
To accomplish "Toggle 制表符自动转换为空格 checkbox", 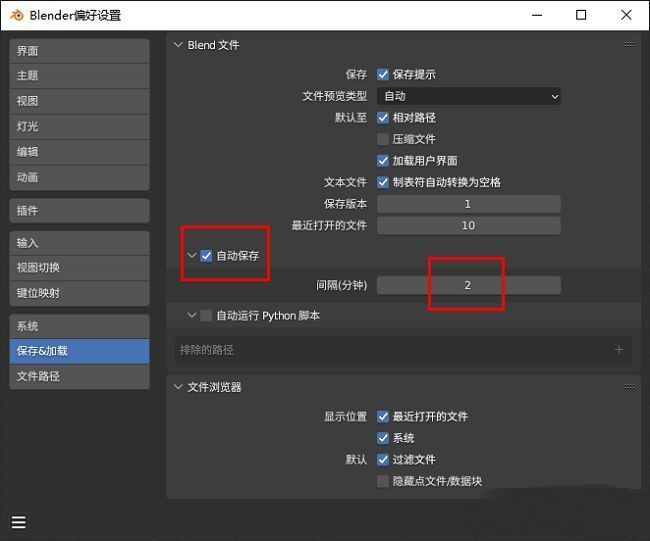I will pos(383,182).
